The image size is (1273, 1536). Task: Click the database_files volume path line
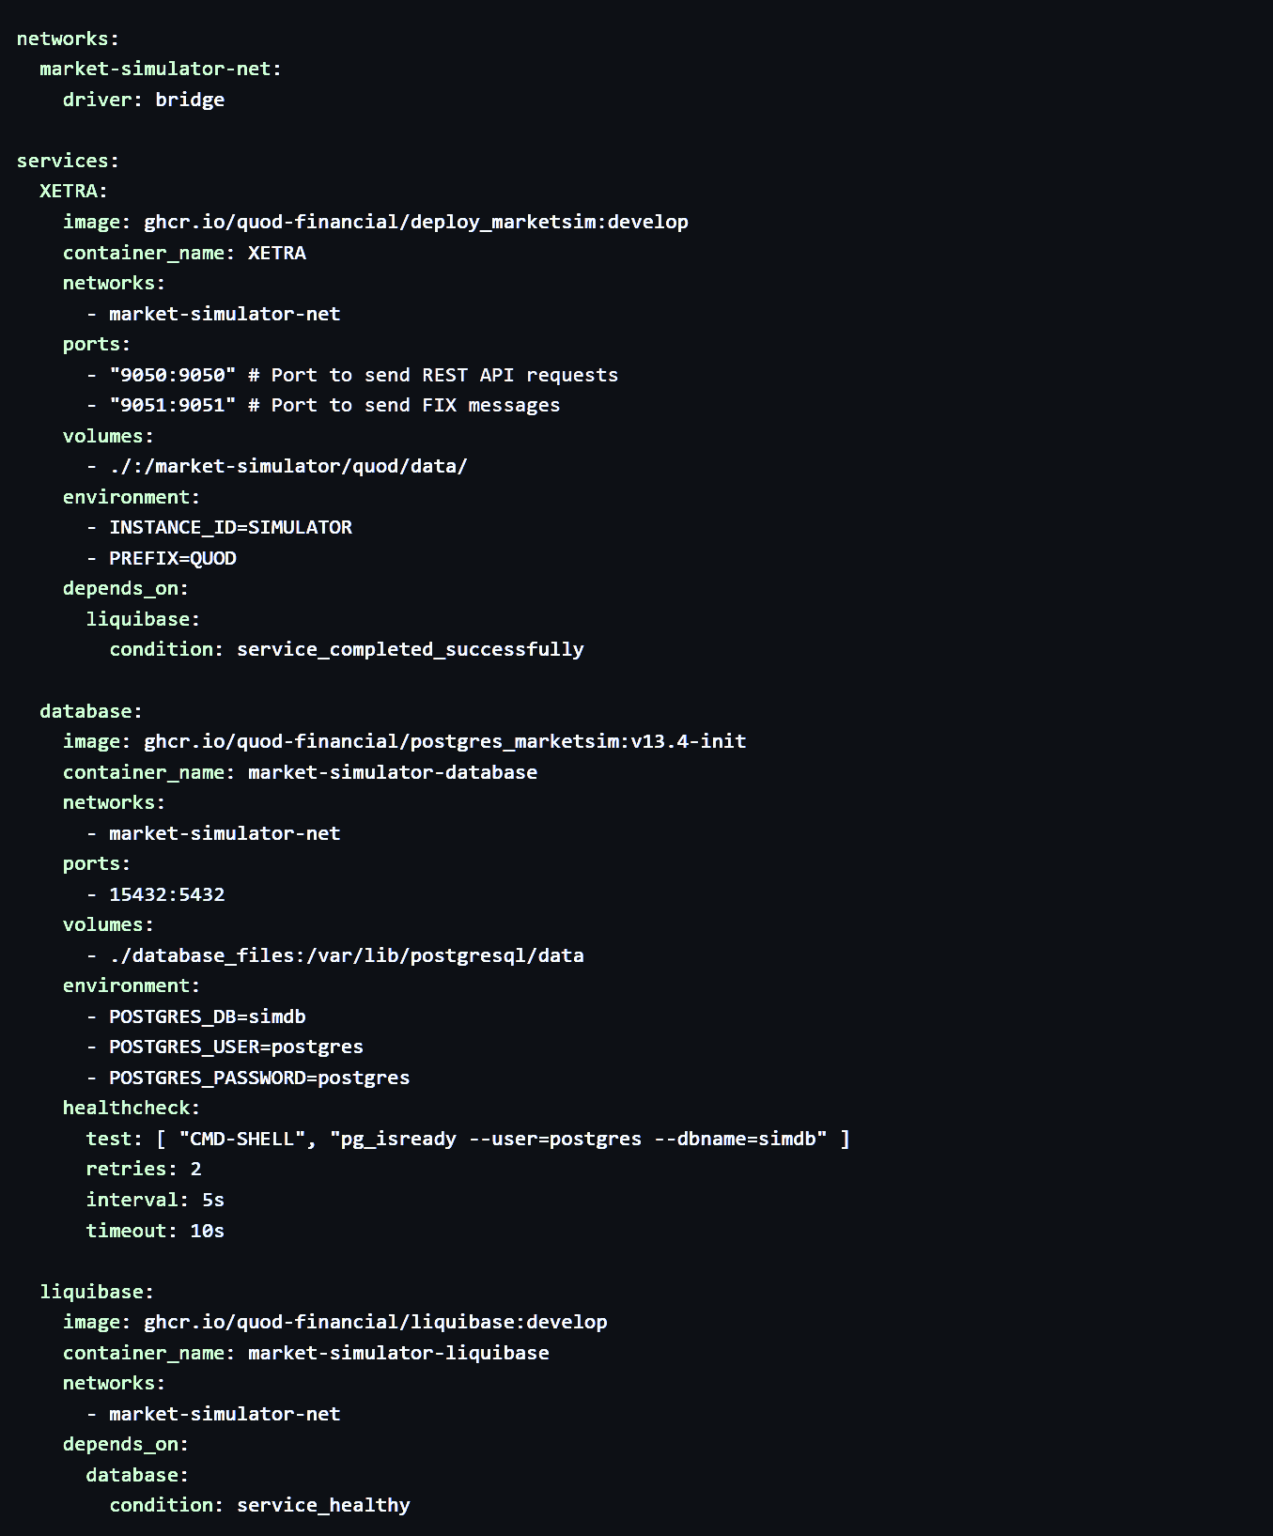click(x=346, y=955)
